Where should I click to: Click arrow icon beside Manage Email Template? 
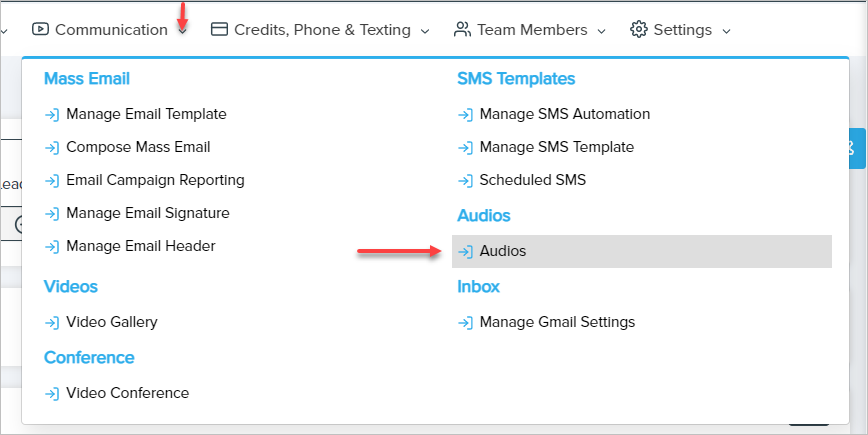click(52, 115)
